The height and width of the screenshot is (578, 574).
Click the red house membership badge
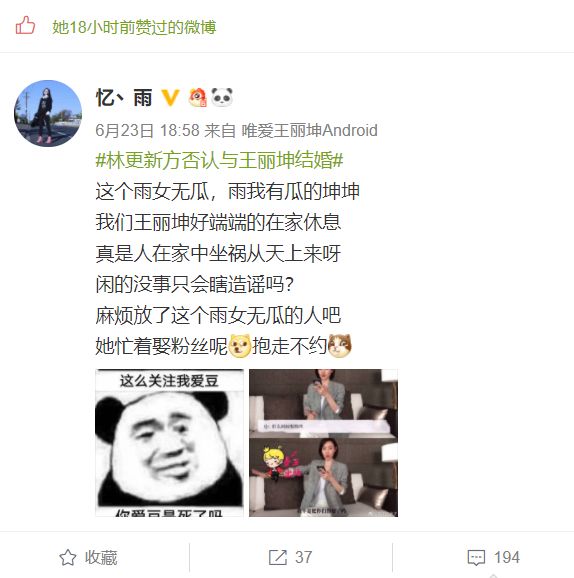[x=198, y=98]
